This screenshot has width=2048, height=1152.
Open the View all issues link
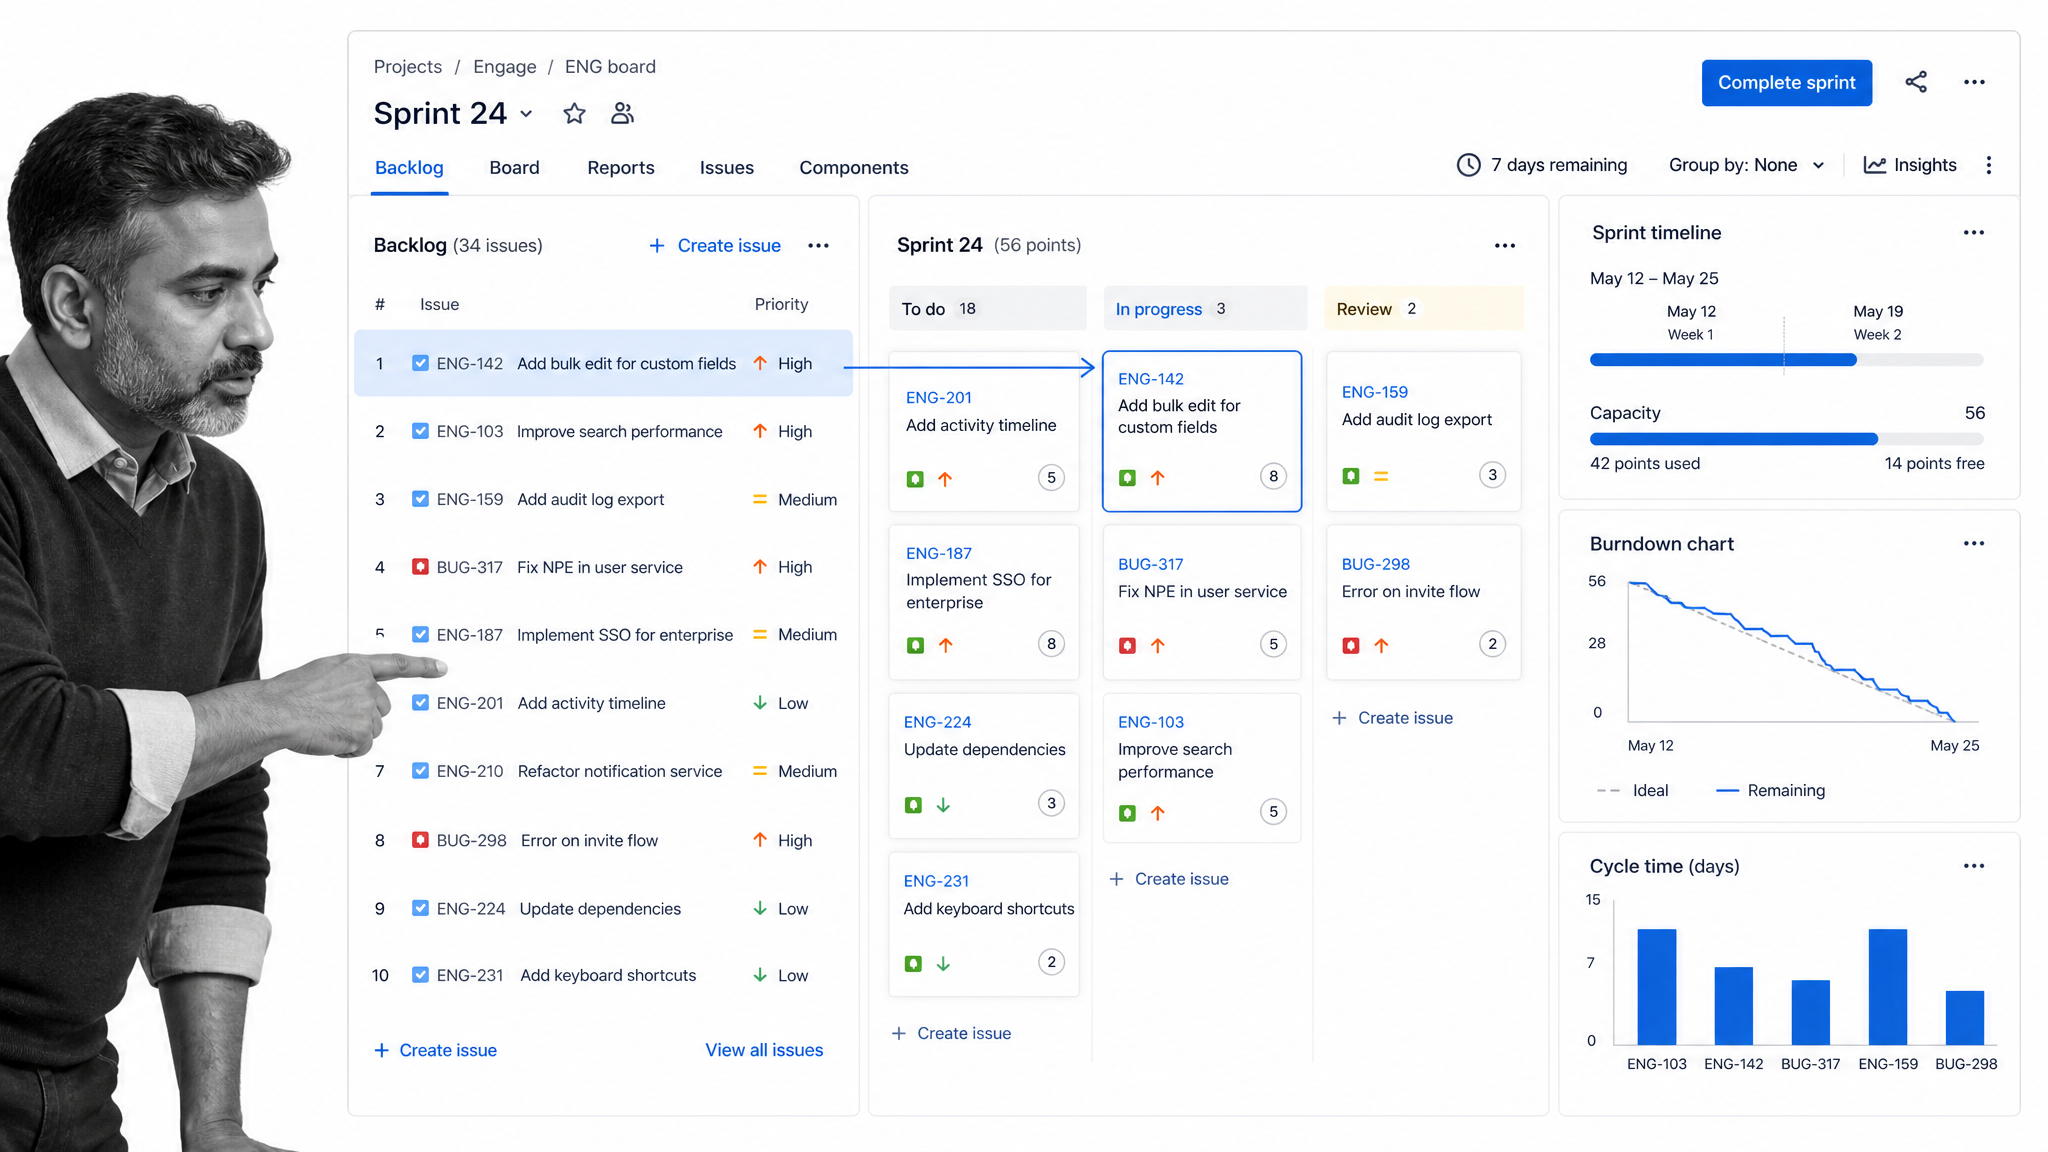tap(764, 1050)
